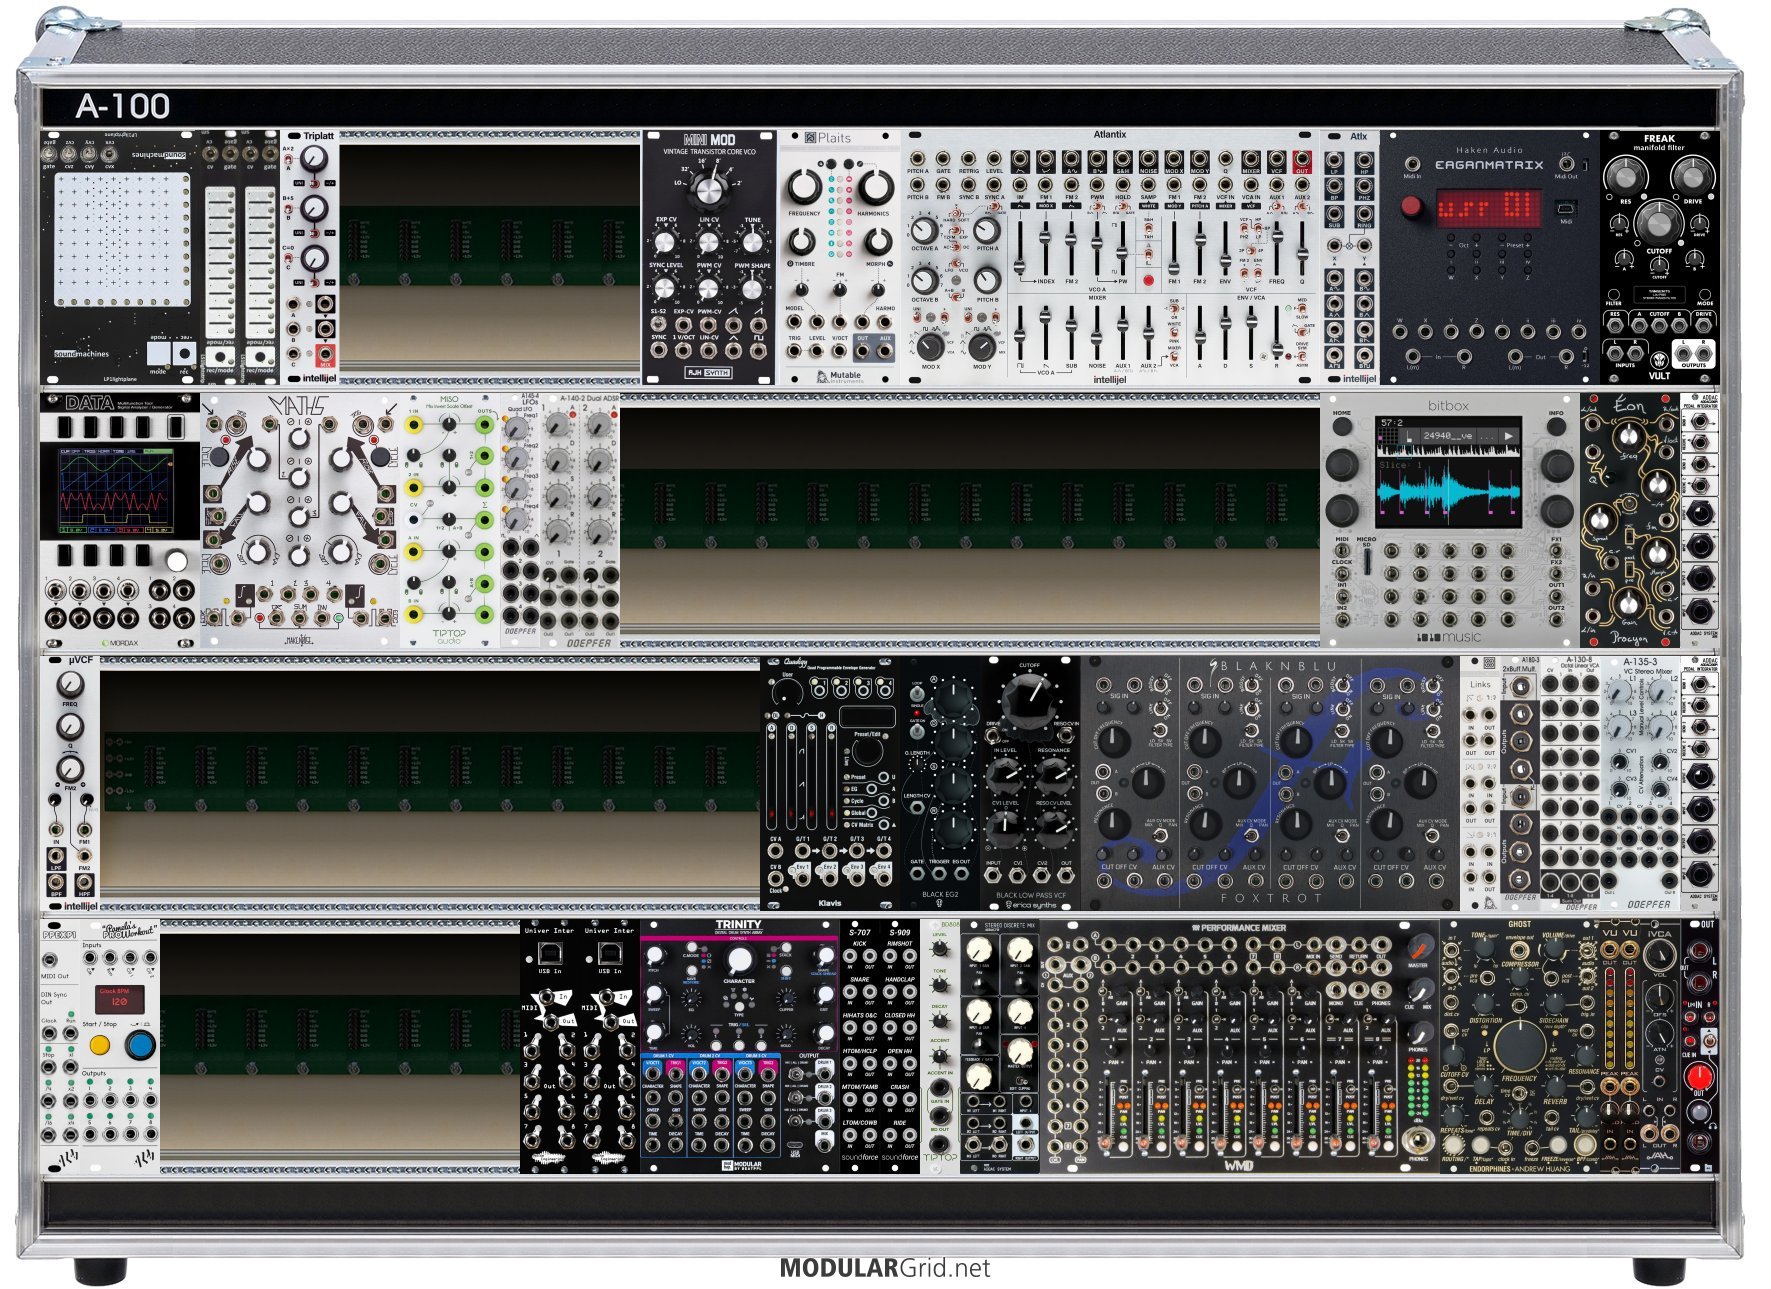This screenshot has height=1289, width=1771.
Task: Click the large red knob on OUT module
Action: click(x=1700, y=1076)
